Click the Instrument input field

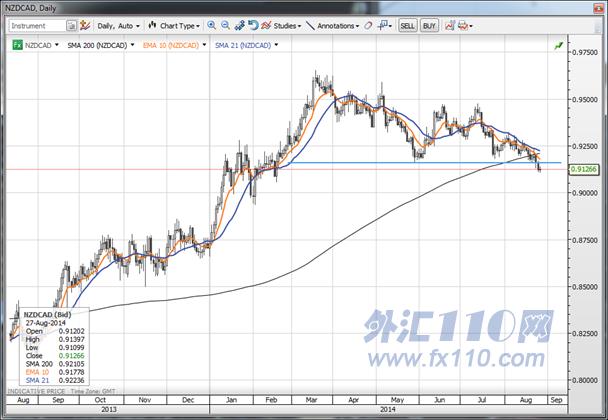(38, 26)
